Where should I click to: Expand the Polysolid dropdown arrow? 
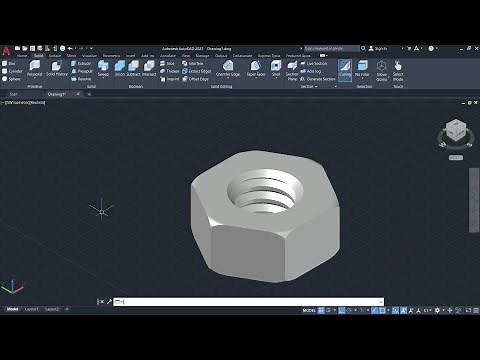coord(35,78)
